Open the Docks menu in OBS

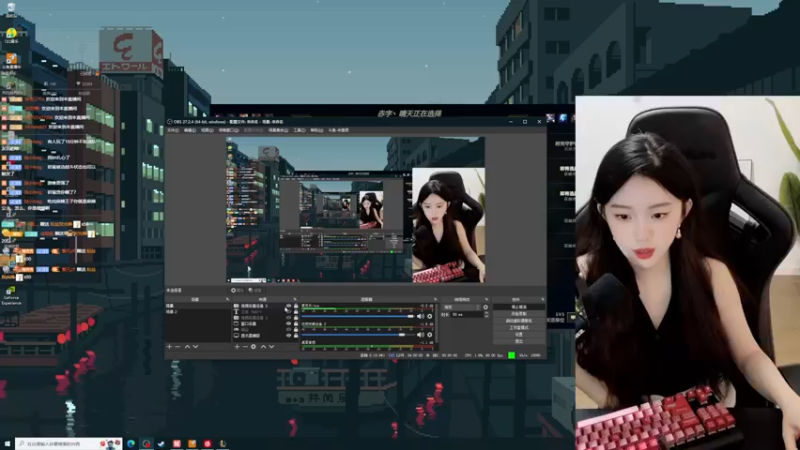coord(229,130)
